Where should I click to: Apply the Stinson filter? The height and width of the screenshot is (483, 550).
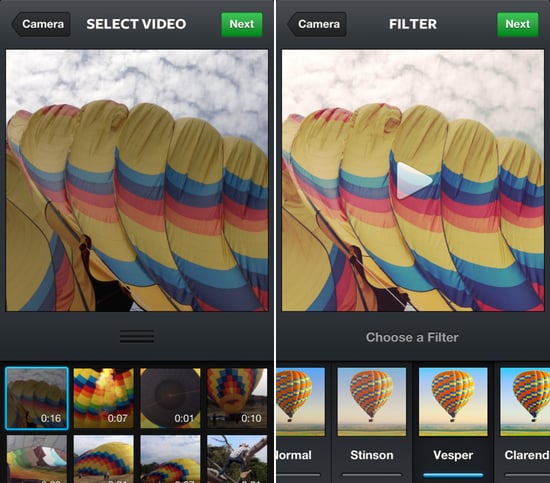372,402
